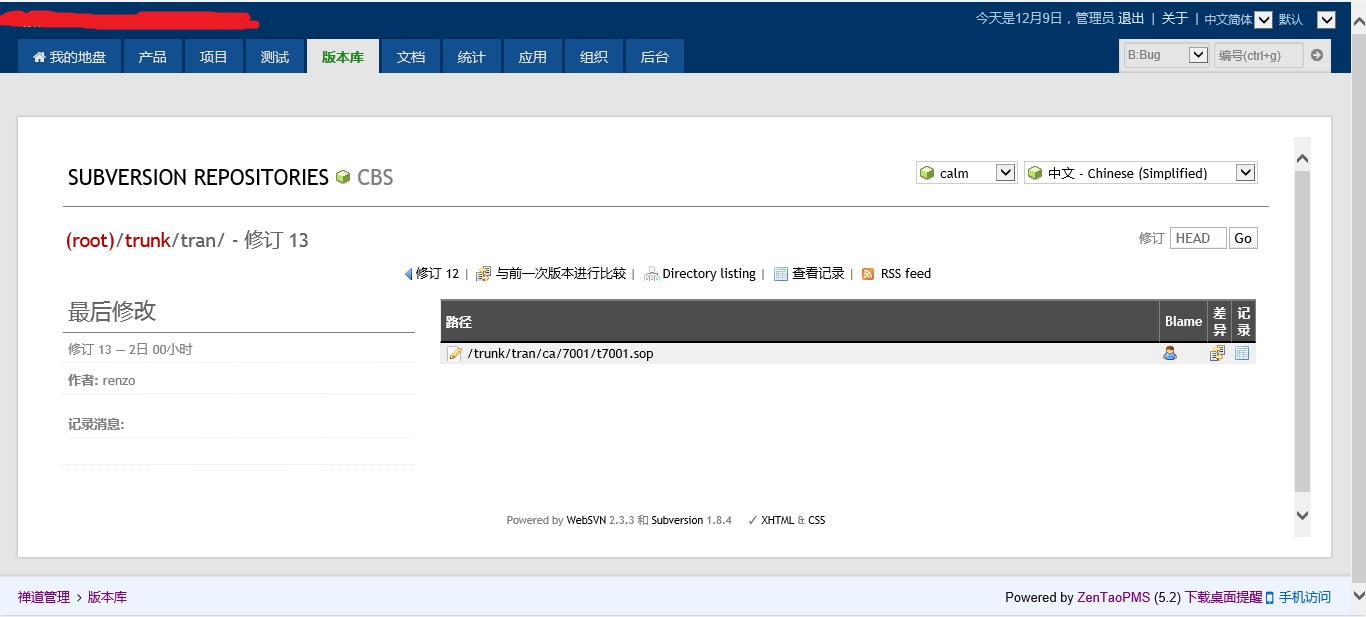The height and width of the screenshot is (617, 1366).
Task: Click the 版本库 breadcrumb in footer
Action: (107, 597)
